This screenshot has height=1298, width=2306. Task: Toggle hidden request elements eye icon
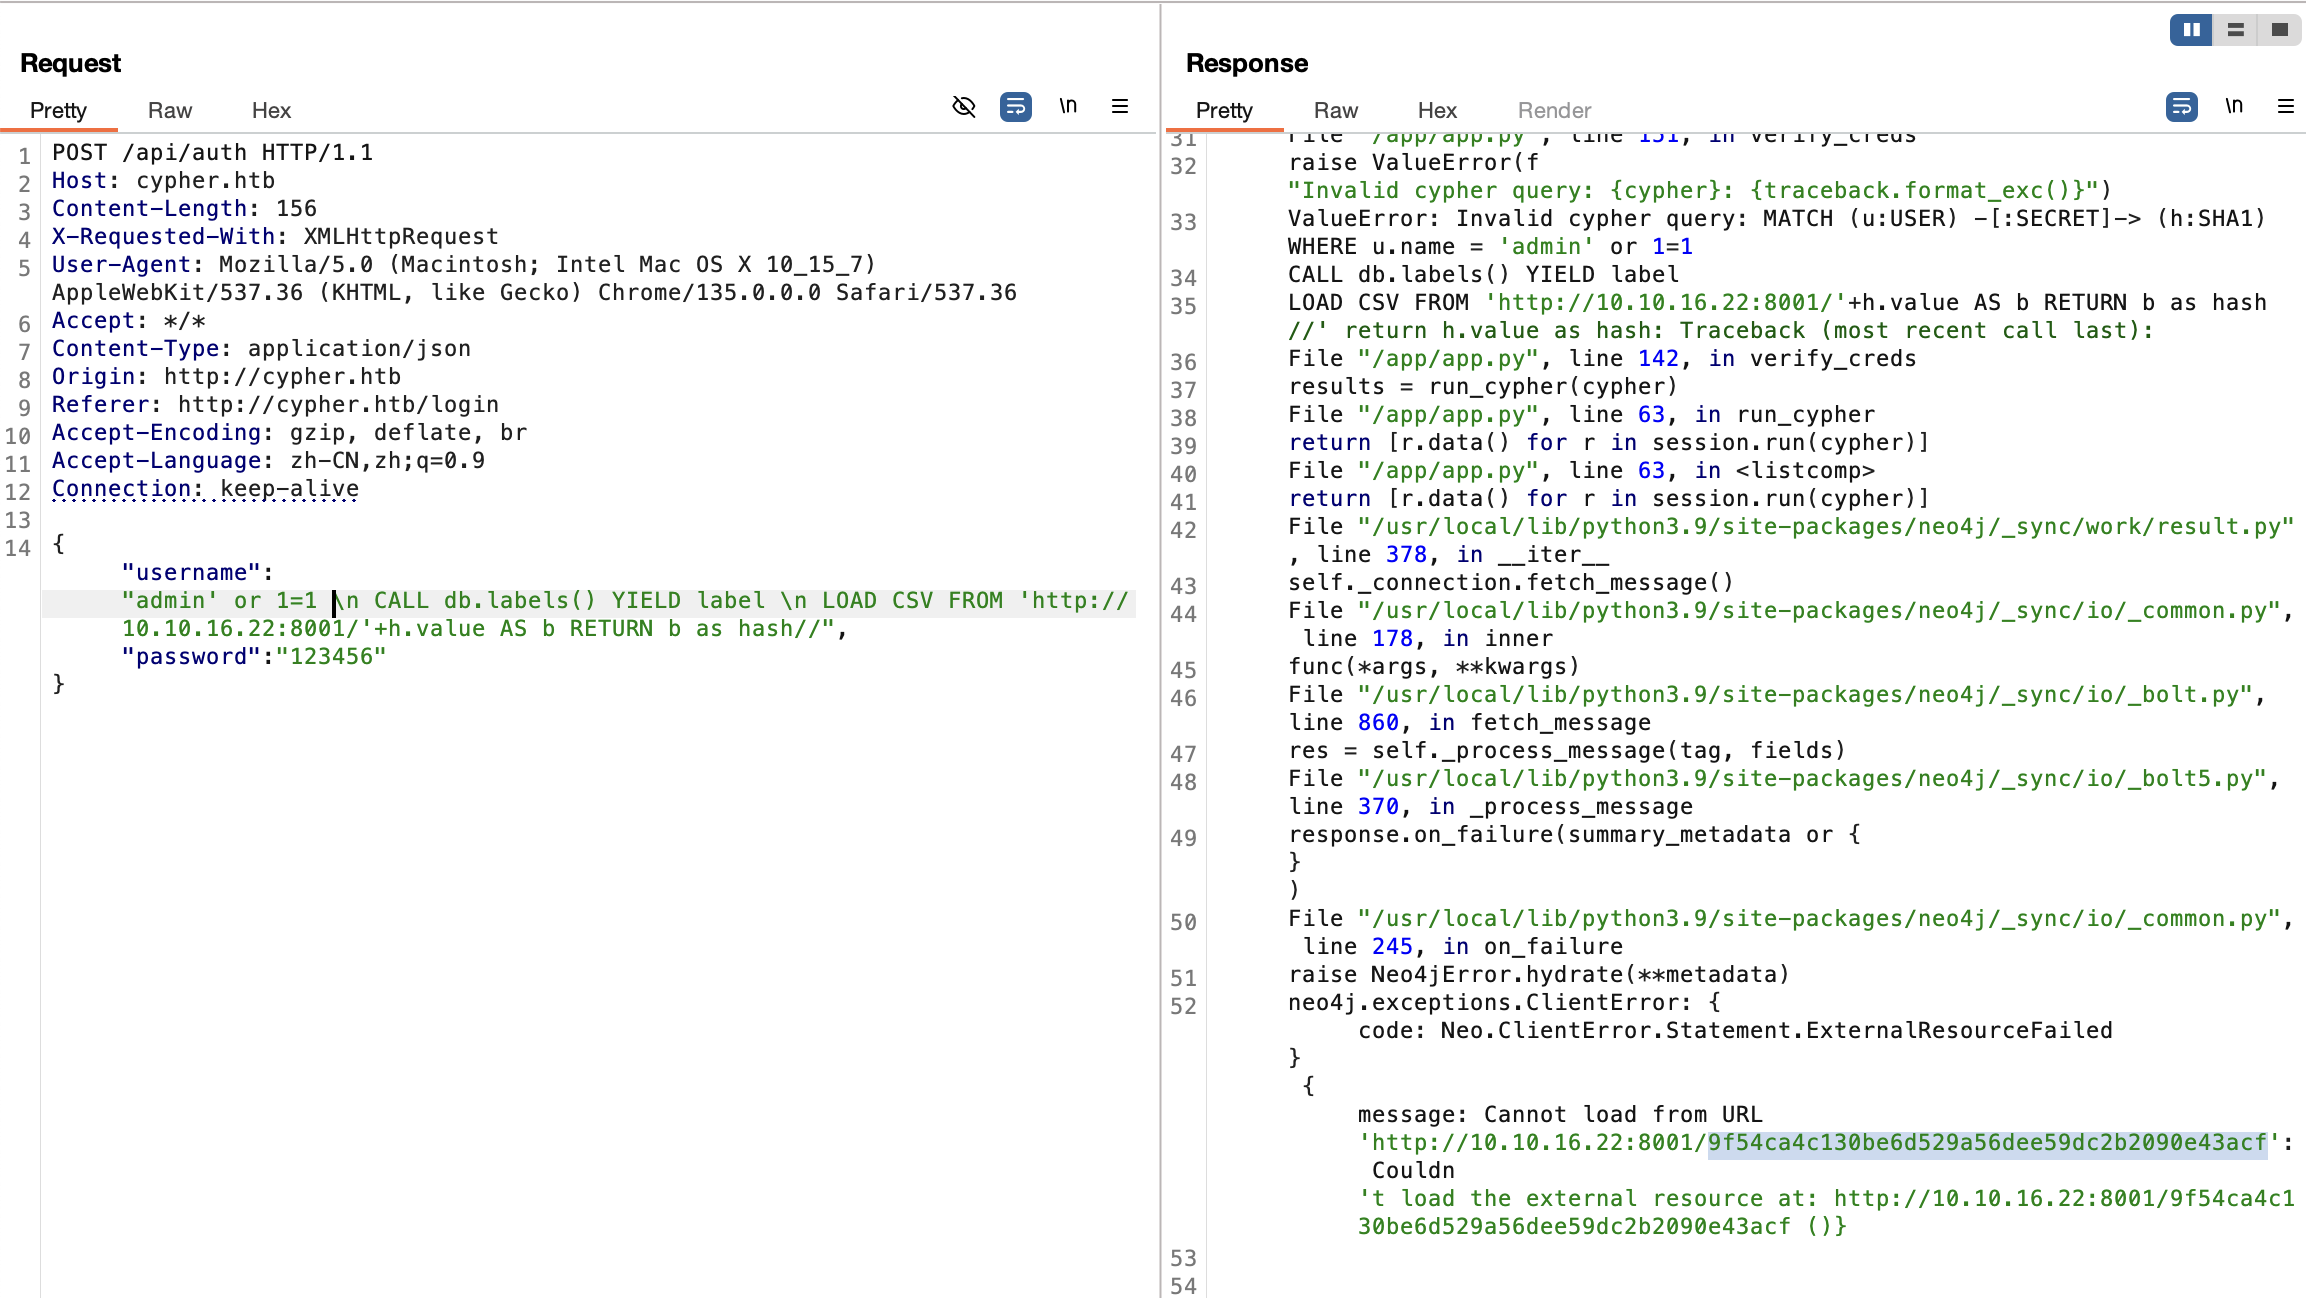963,106
